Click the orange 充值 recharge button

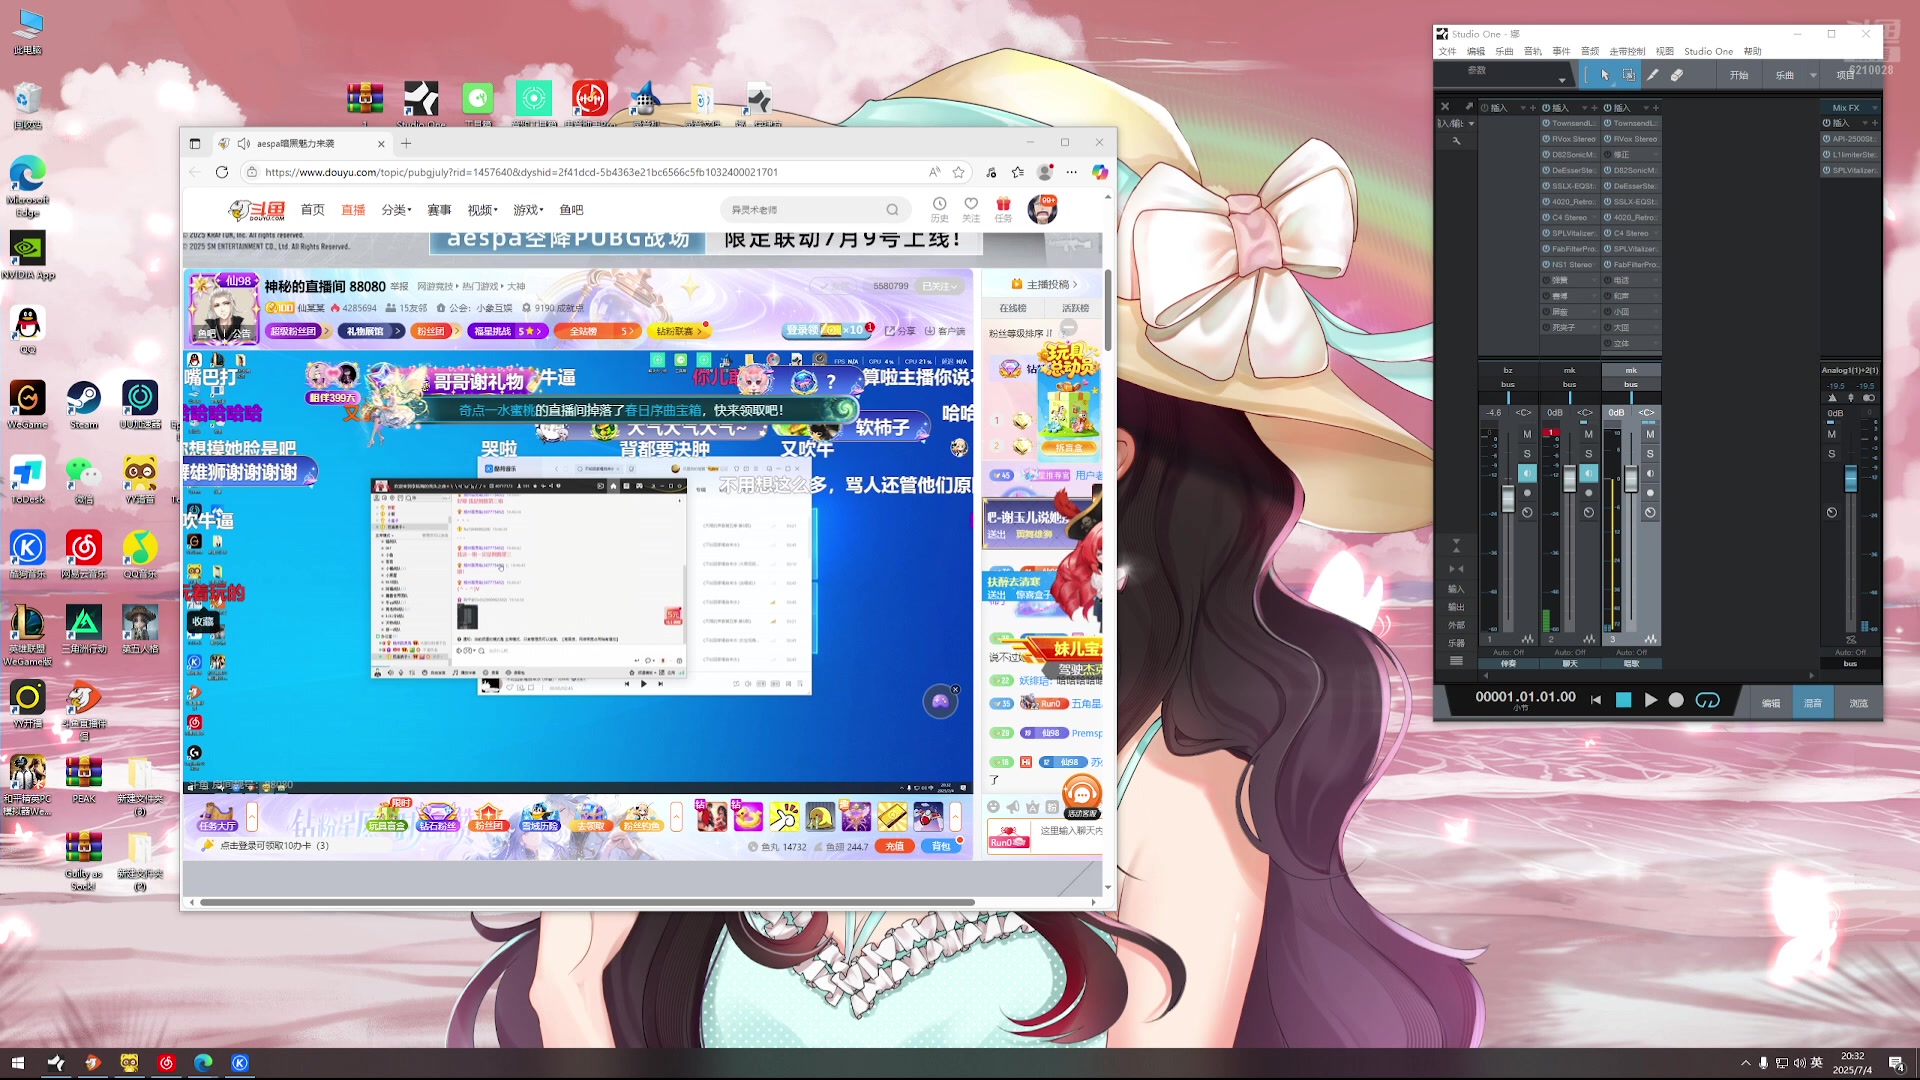(x=894, y=846)
